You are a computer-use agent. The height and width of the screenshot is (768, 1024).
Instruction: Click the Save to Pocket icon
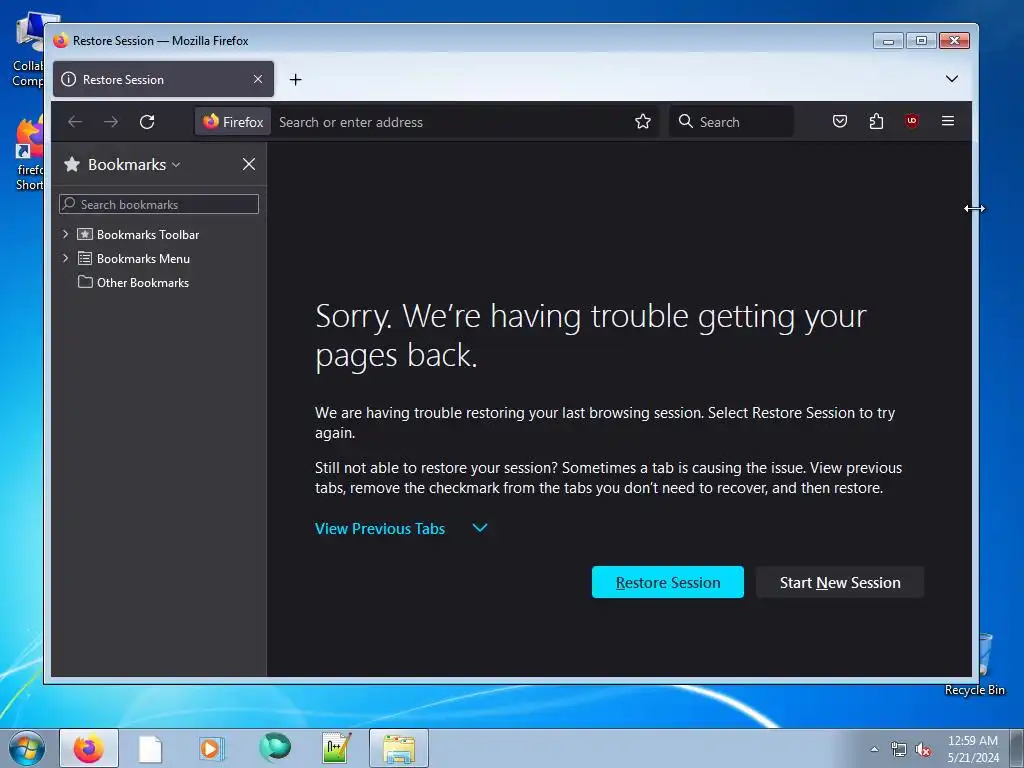click(840, 121)
